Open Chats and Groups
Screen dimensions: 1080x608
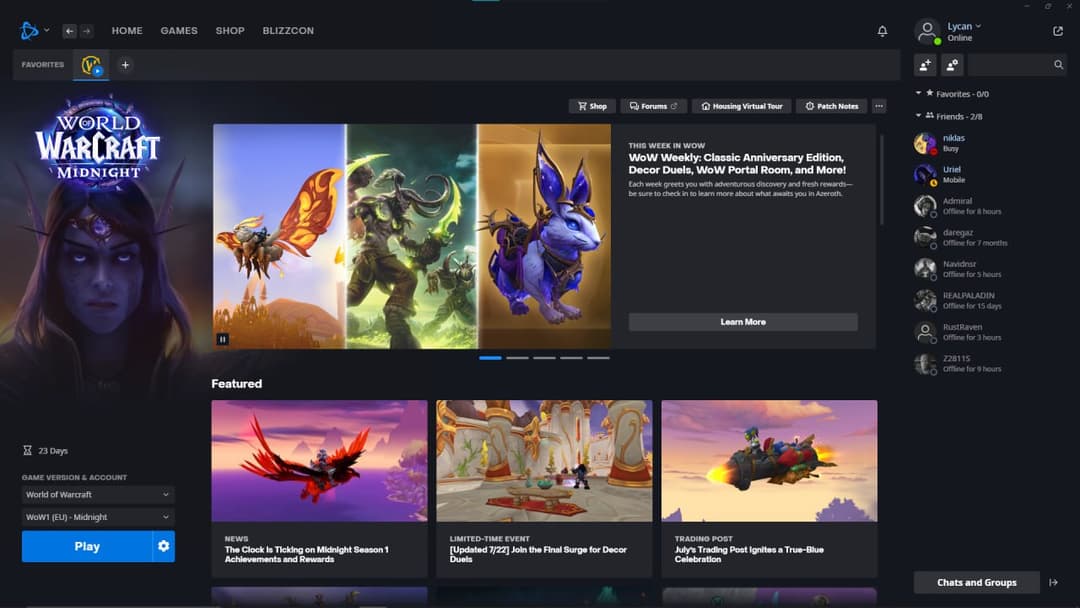977,583
